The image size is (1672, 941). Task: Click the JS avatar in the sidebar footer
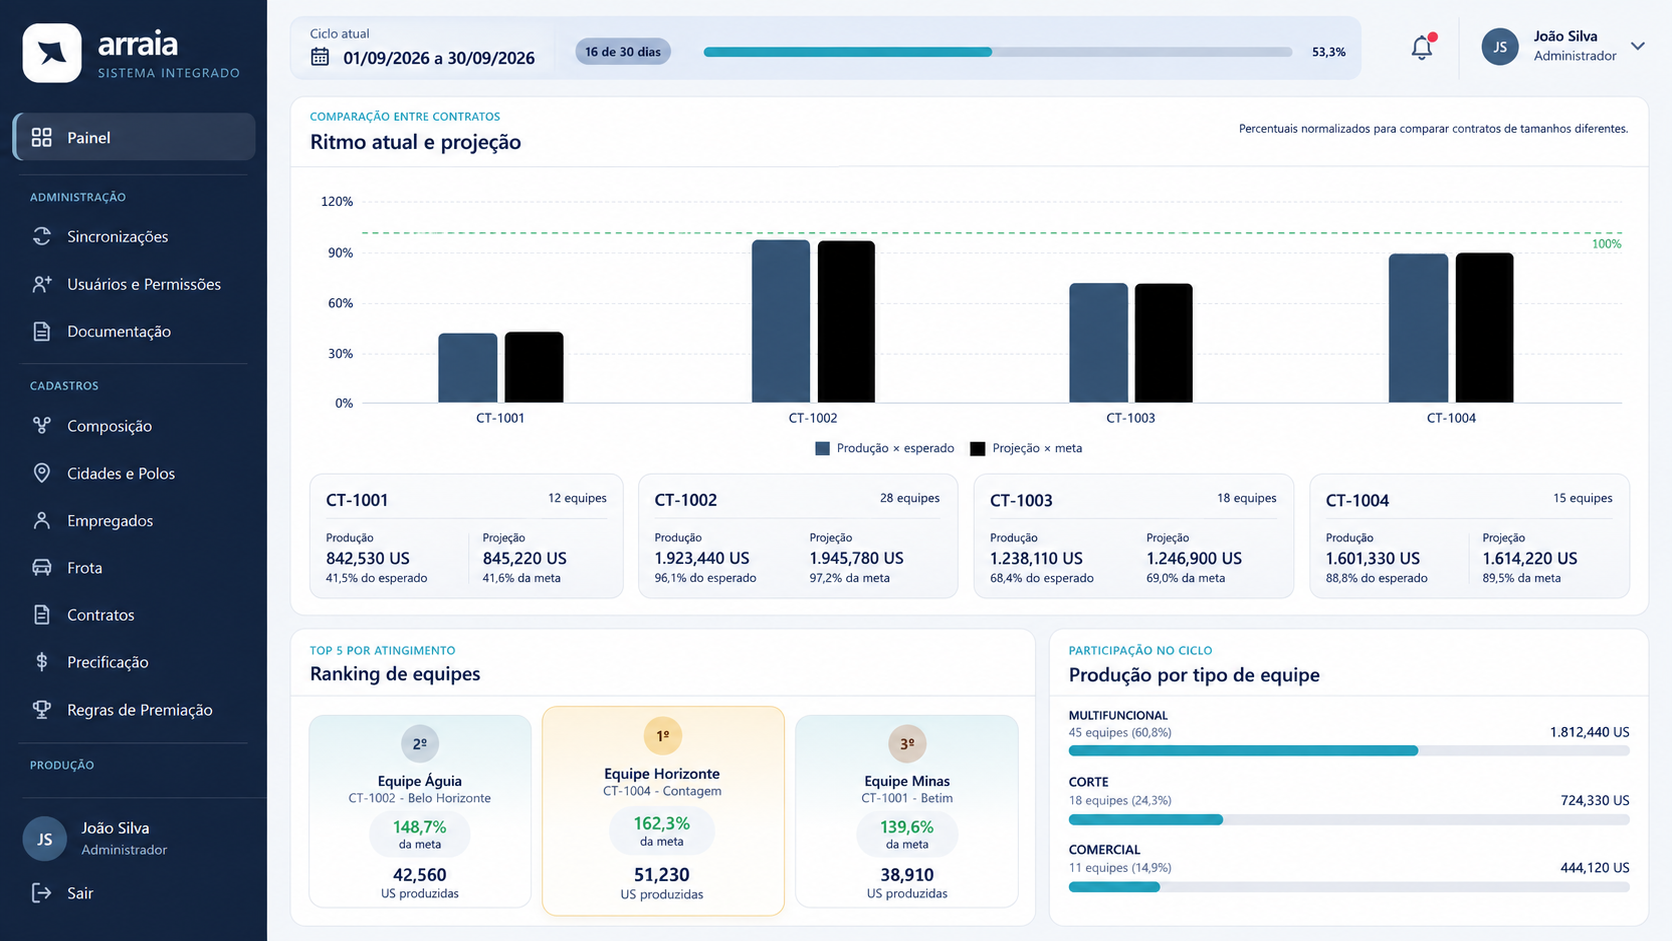coord(45,839)
